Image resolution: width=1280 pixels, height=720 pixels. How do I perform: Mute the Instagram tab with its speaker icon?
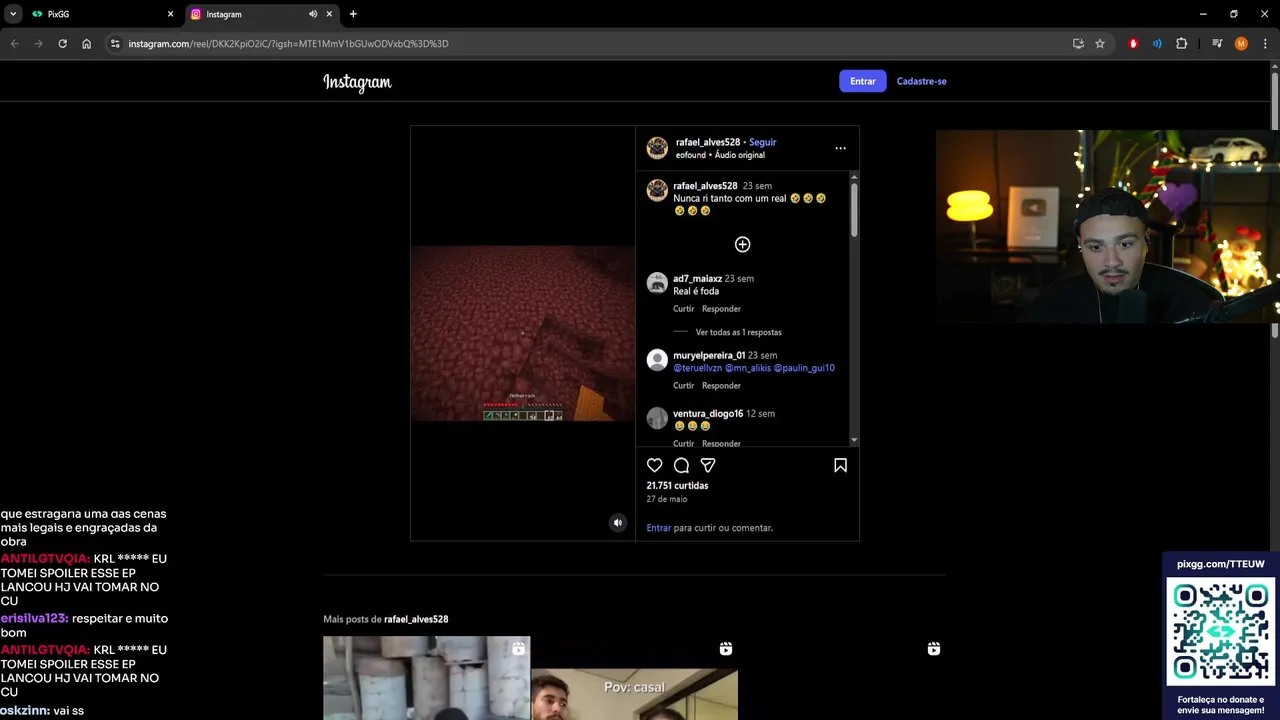[313, 14]
